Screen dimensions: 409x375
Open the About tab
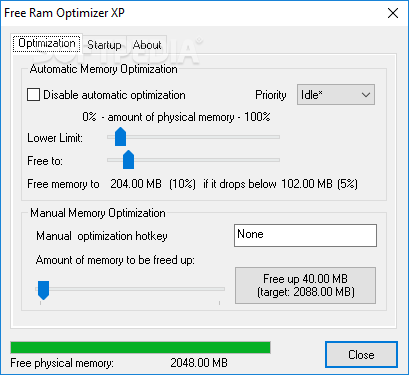tap(147, 45)
